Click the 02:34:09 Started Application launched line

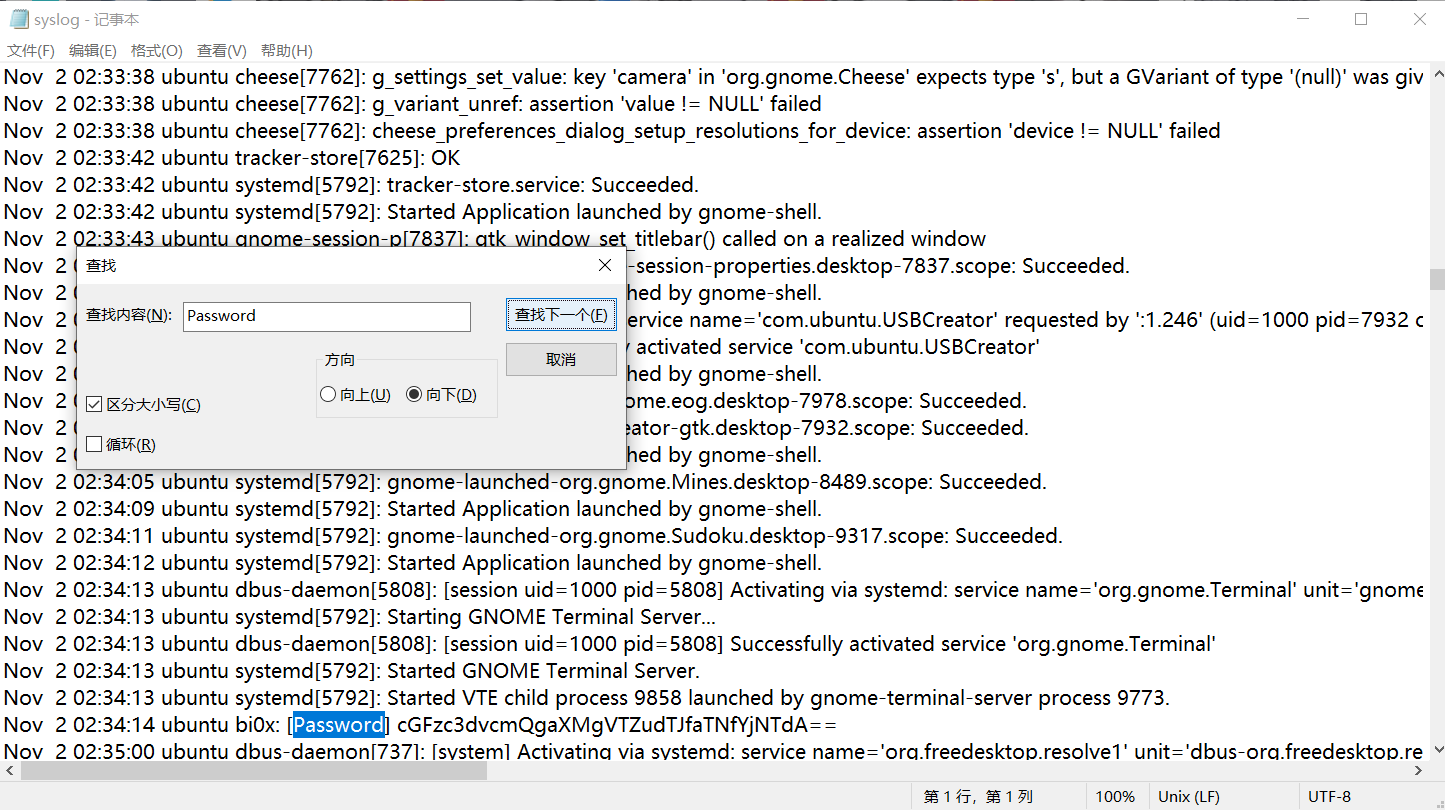pyautogui.click(x=413, y=509)
